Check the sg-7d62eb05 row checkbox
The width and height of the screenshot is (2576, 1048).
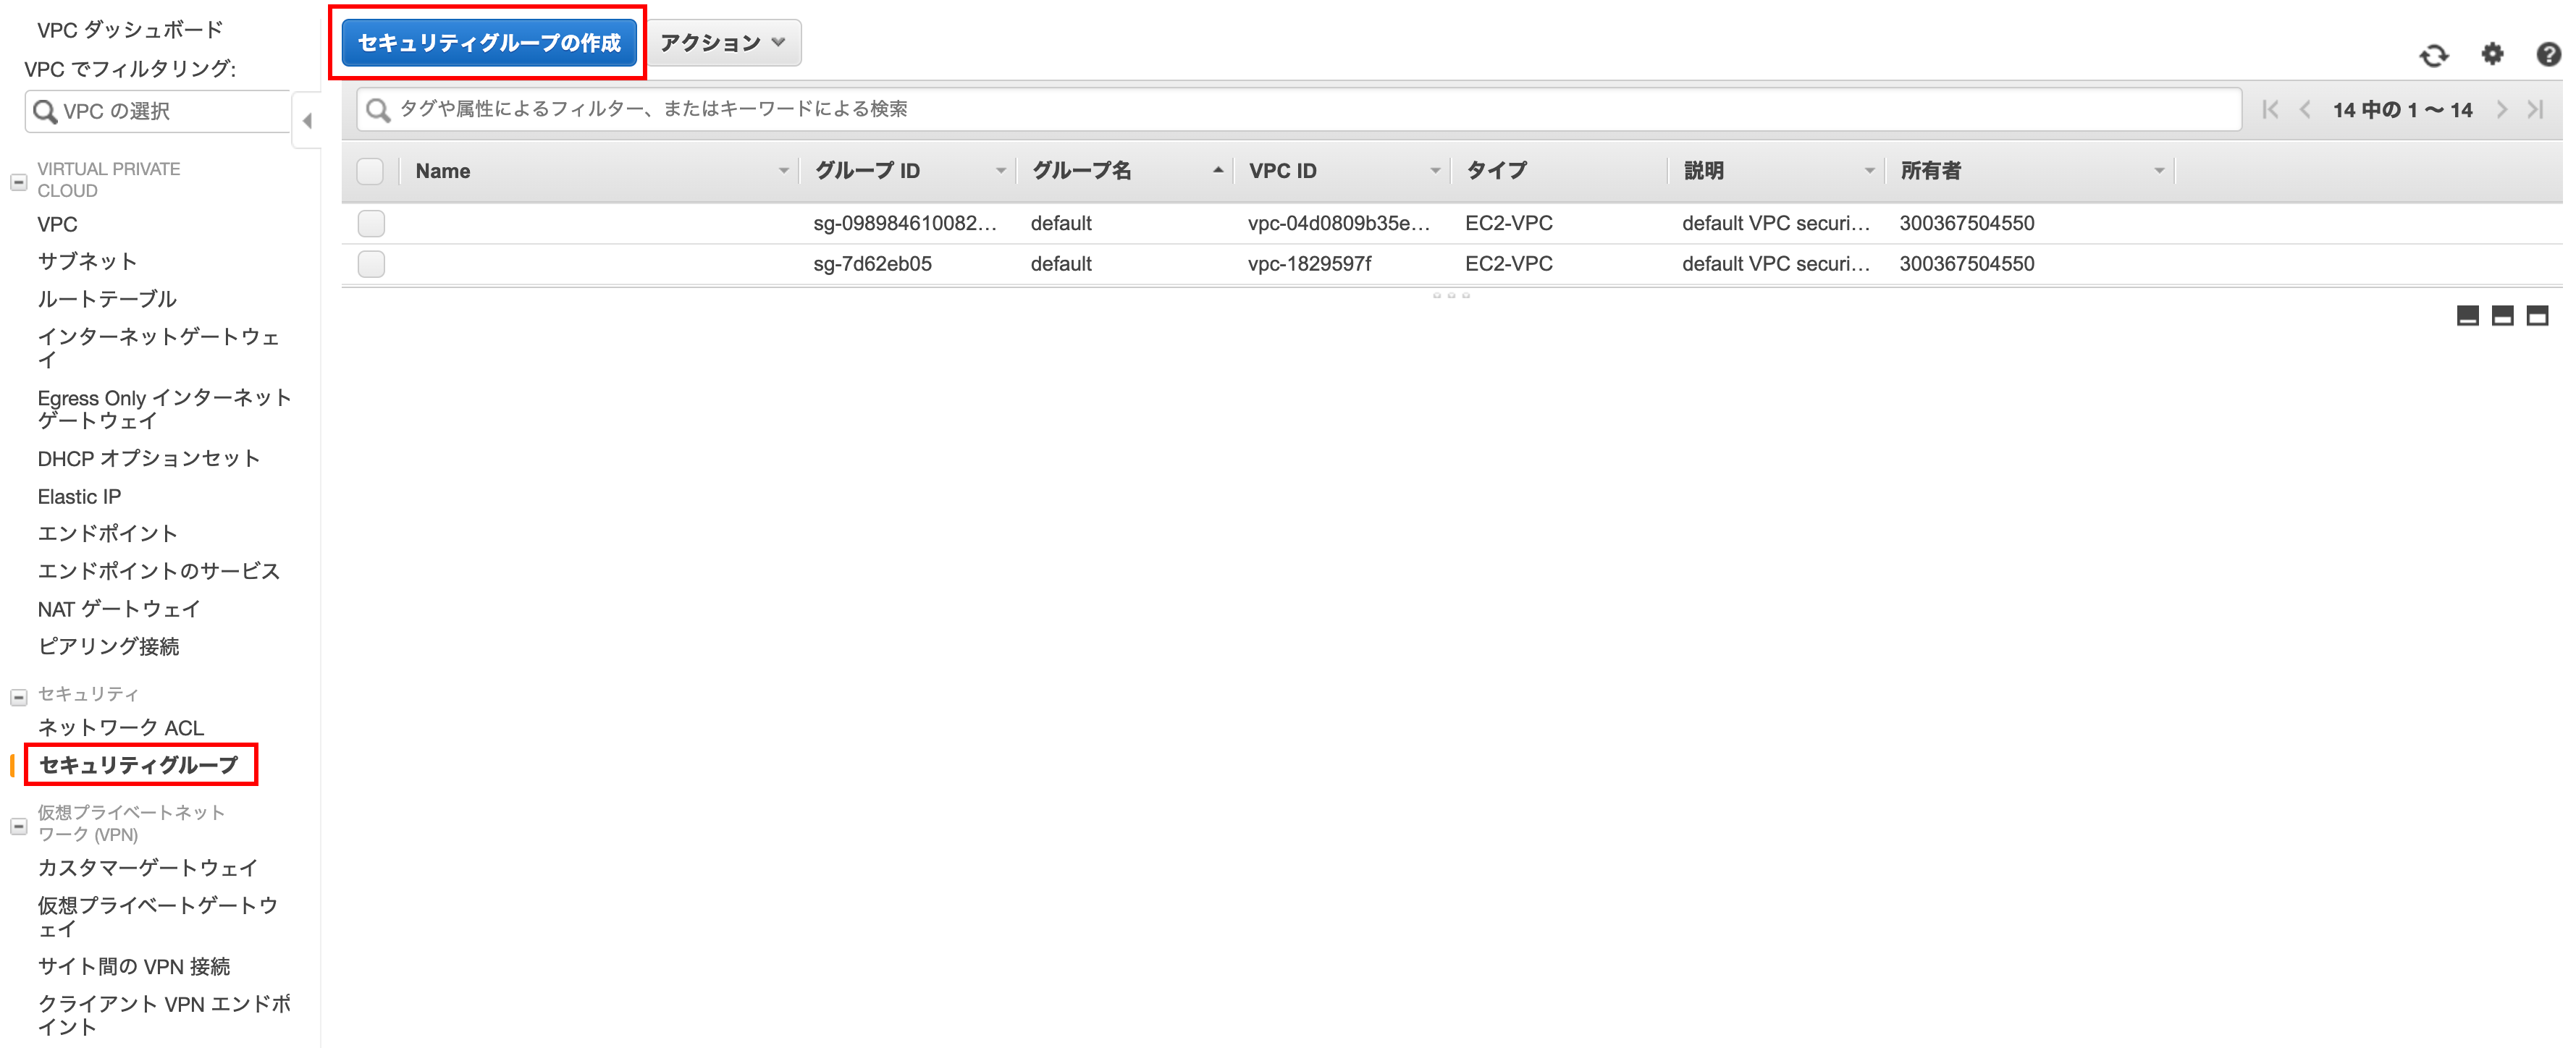tap(371, 264)
